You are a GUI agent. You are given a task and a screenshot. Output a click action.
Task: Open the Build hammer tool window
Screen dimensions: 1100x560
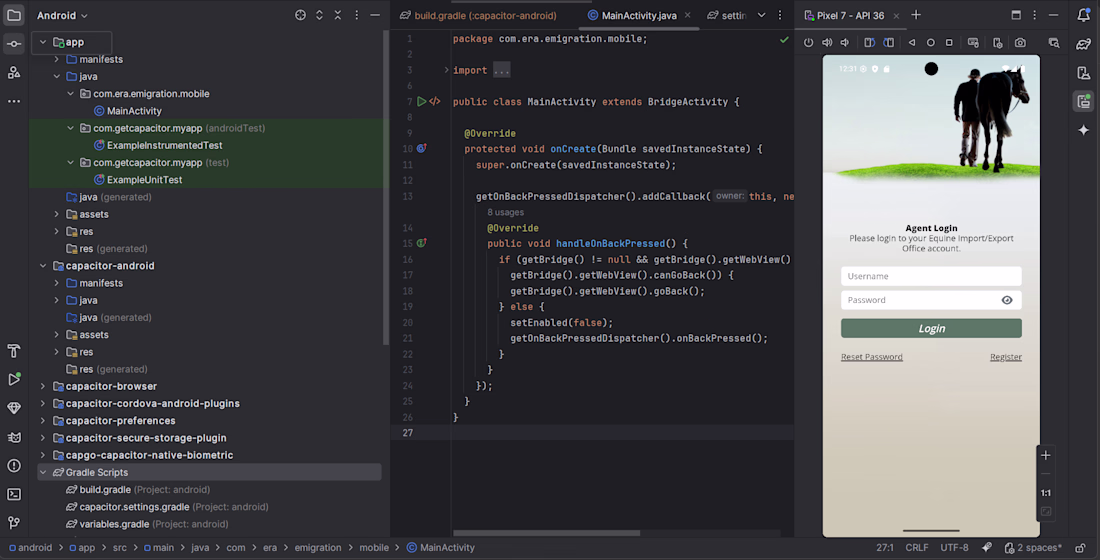[x=14, y=350]
